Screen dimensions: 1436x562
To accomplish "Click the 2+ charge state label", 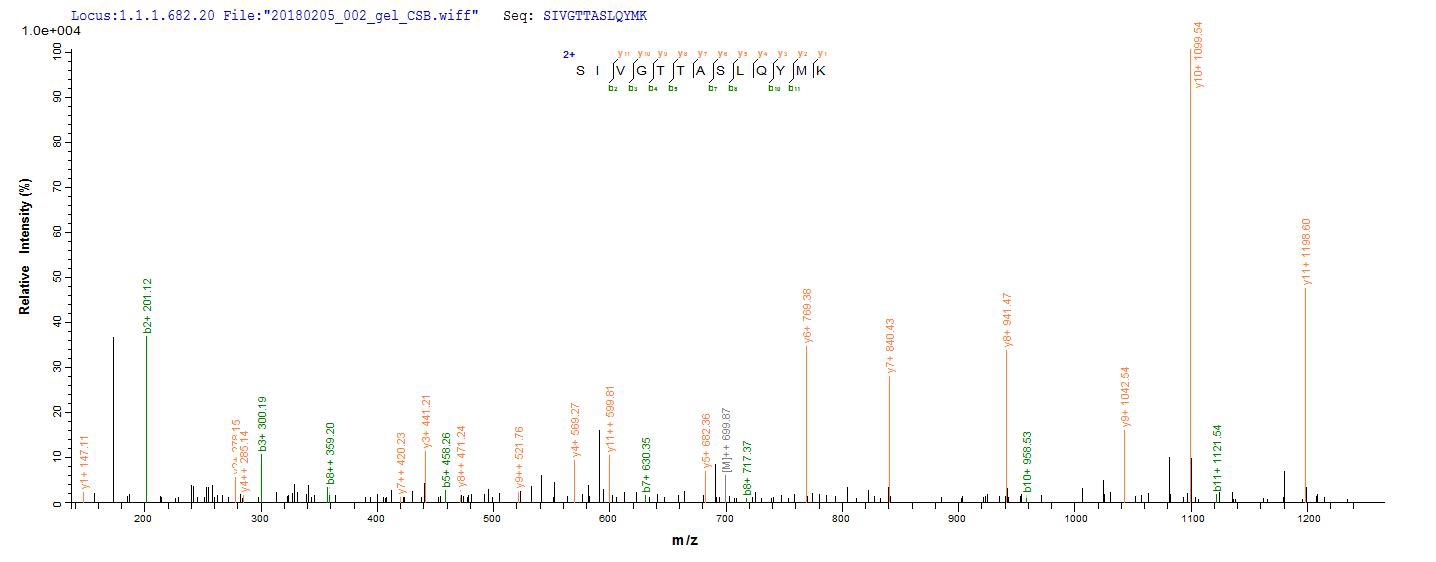I will pos(568,55).
